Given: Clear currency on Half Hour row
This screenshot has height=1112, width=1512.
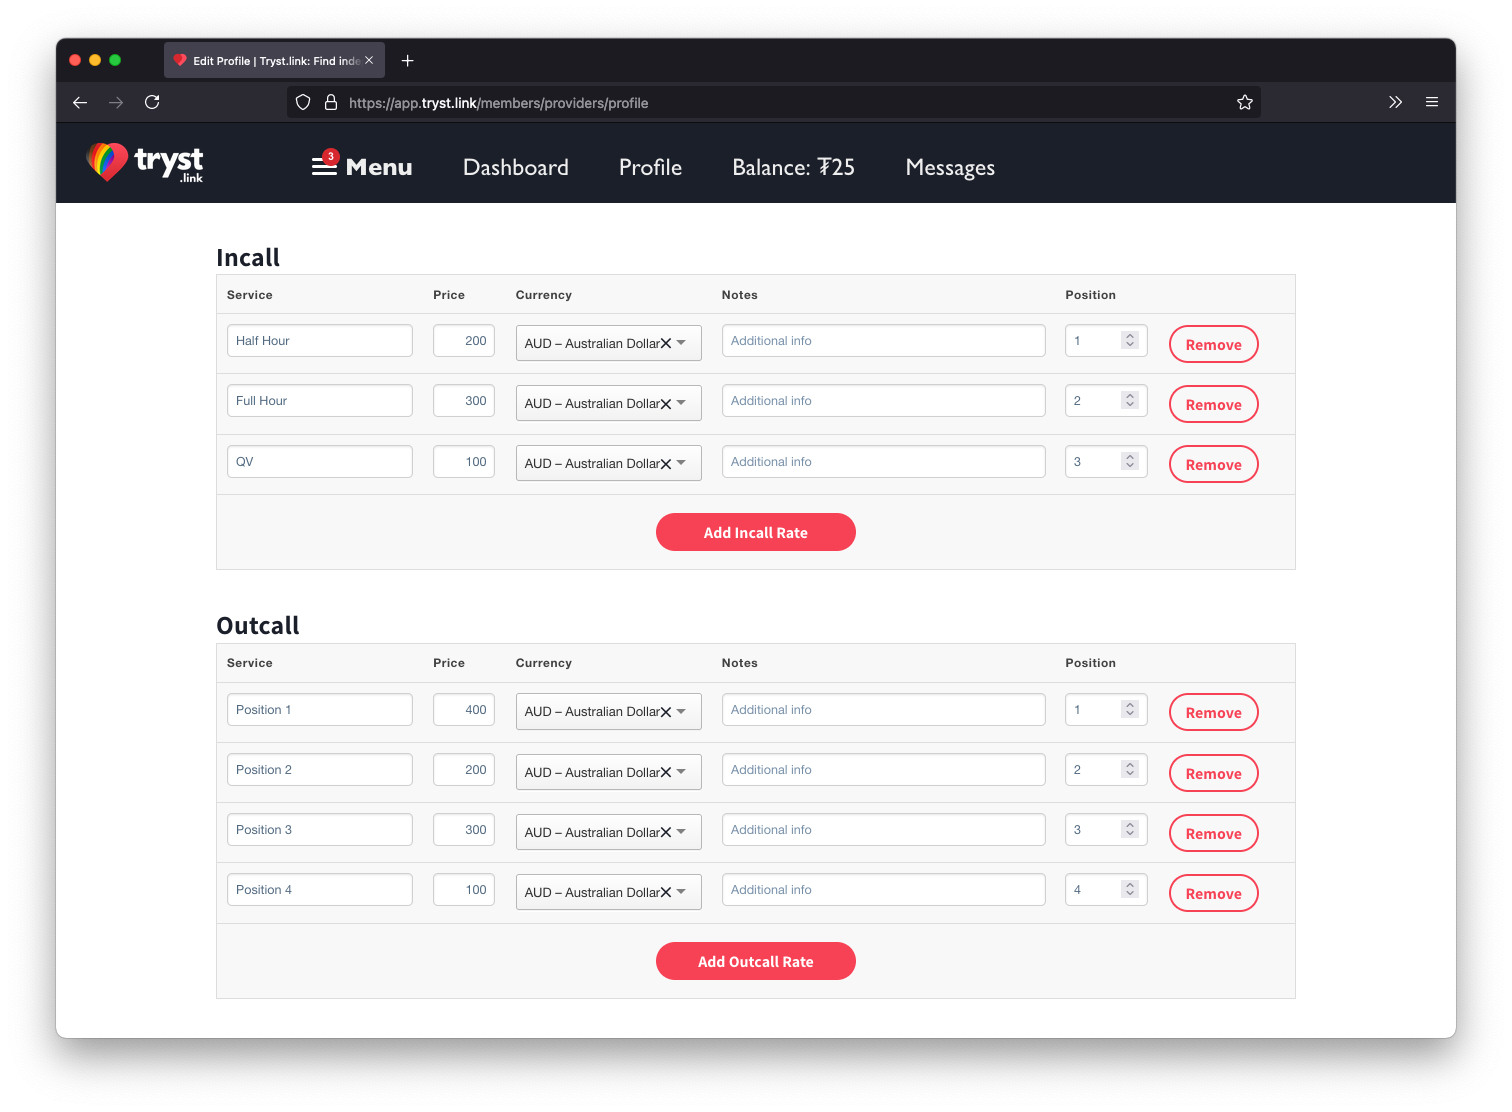Looking at the screenshot, I should [x=666, y=343].
